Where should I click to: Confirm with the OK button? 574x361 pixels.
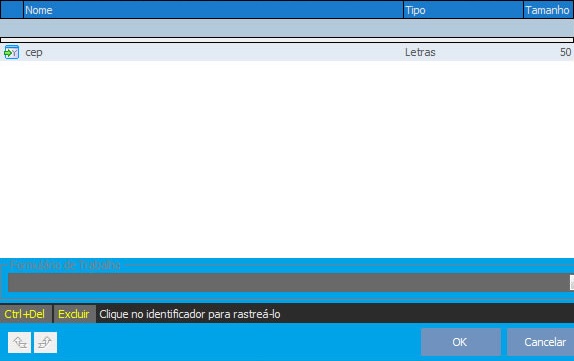(x=461, y=342)
